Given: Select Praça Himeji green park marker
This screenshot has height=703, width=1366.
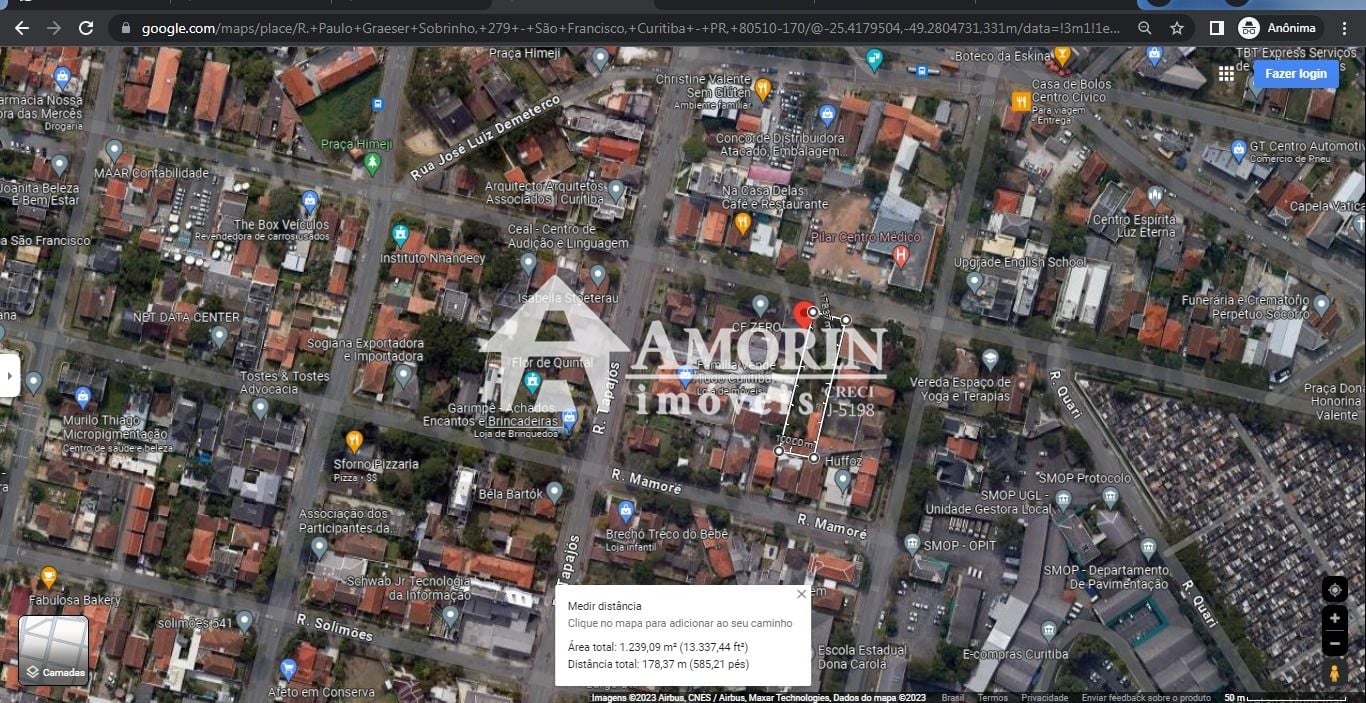Looking at the screenshot, I should 373,163.
